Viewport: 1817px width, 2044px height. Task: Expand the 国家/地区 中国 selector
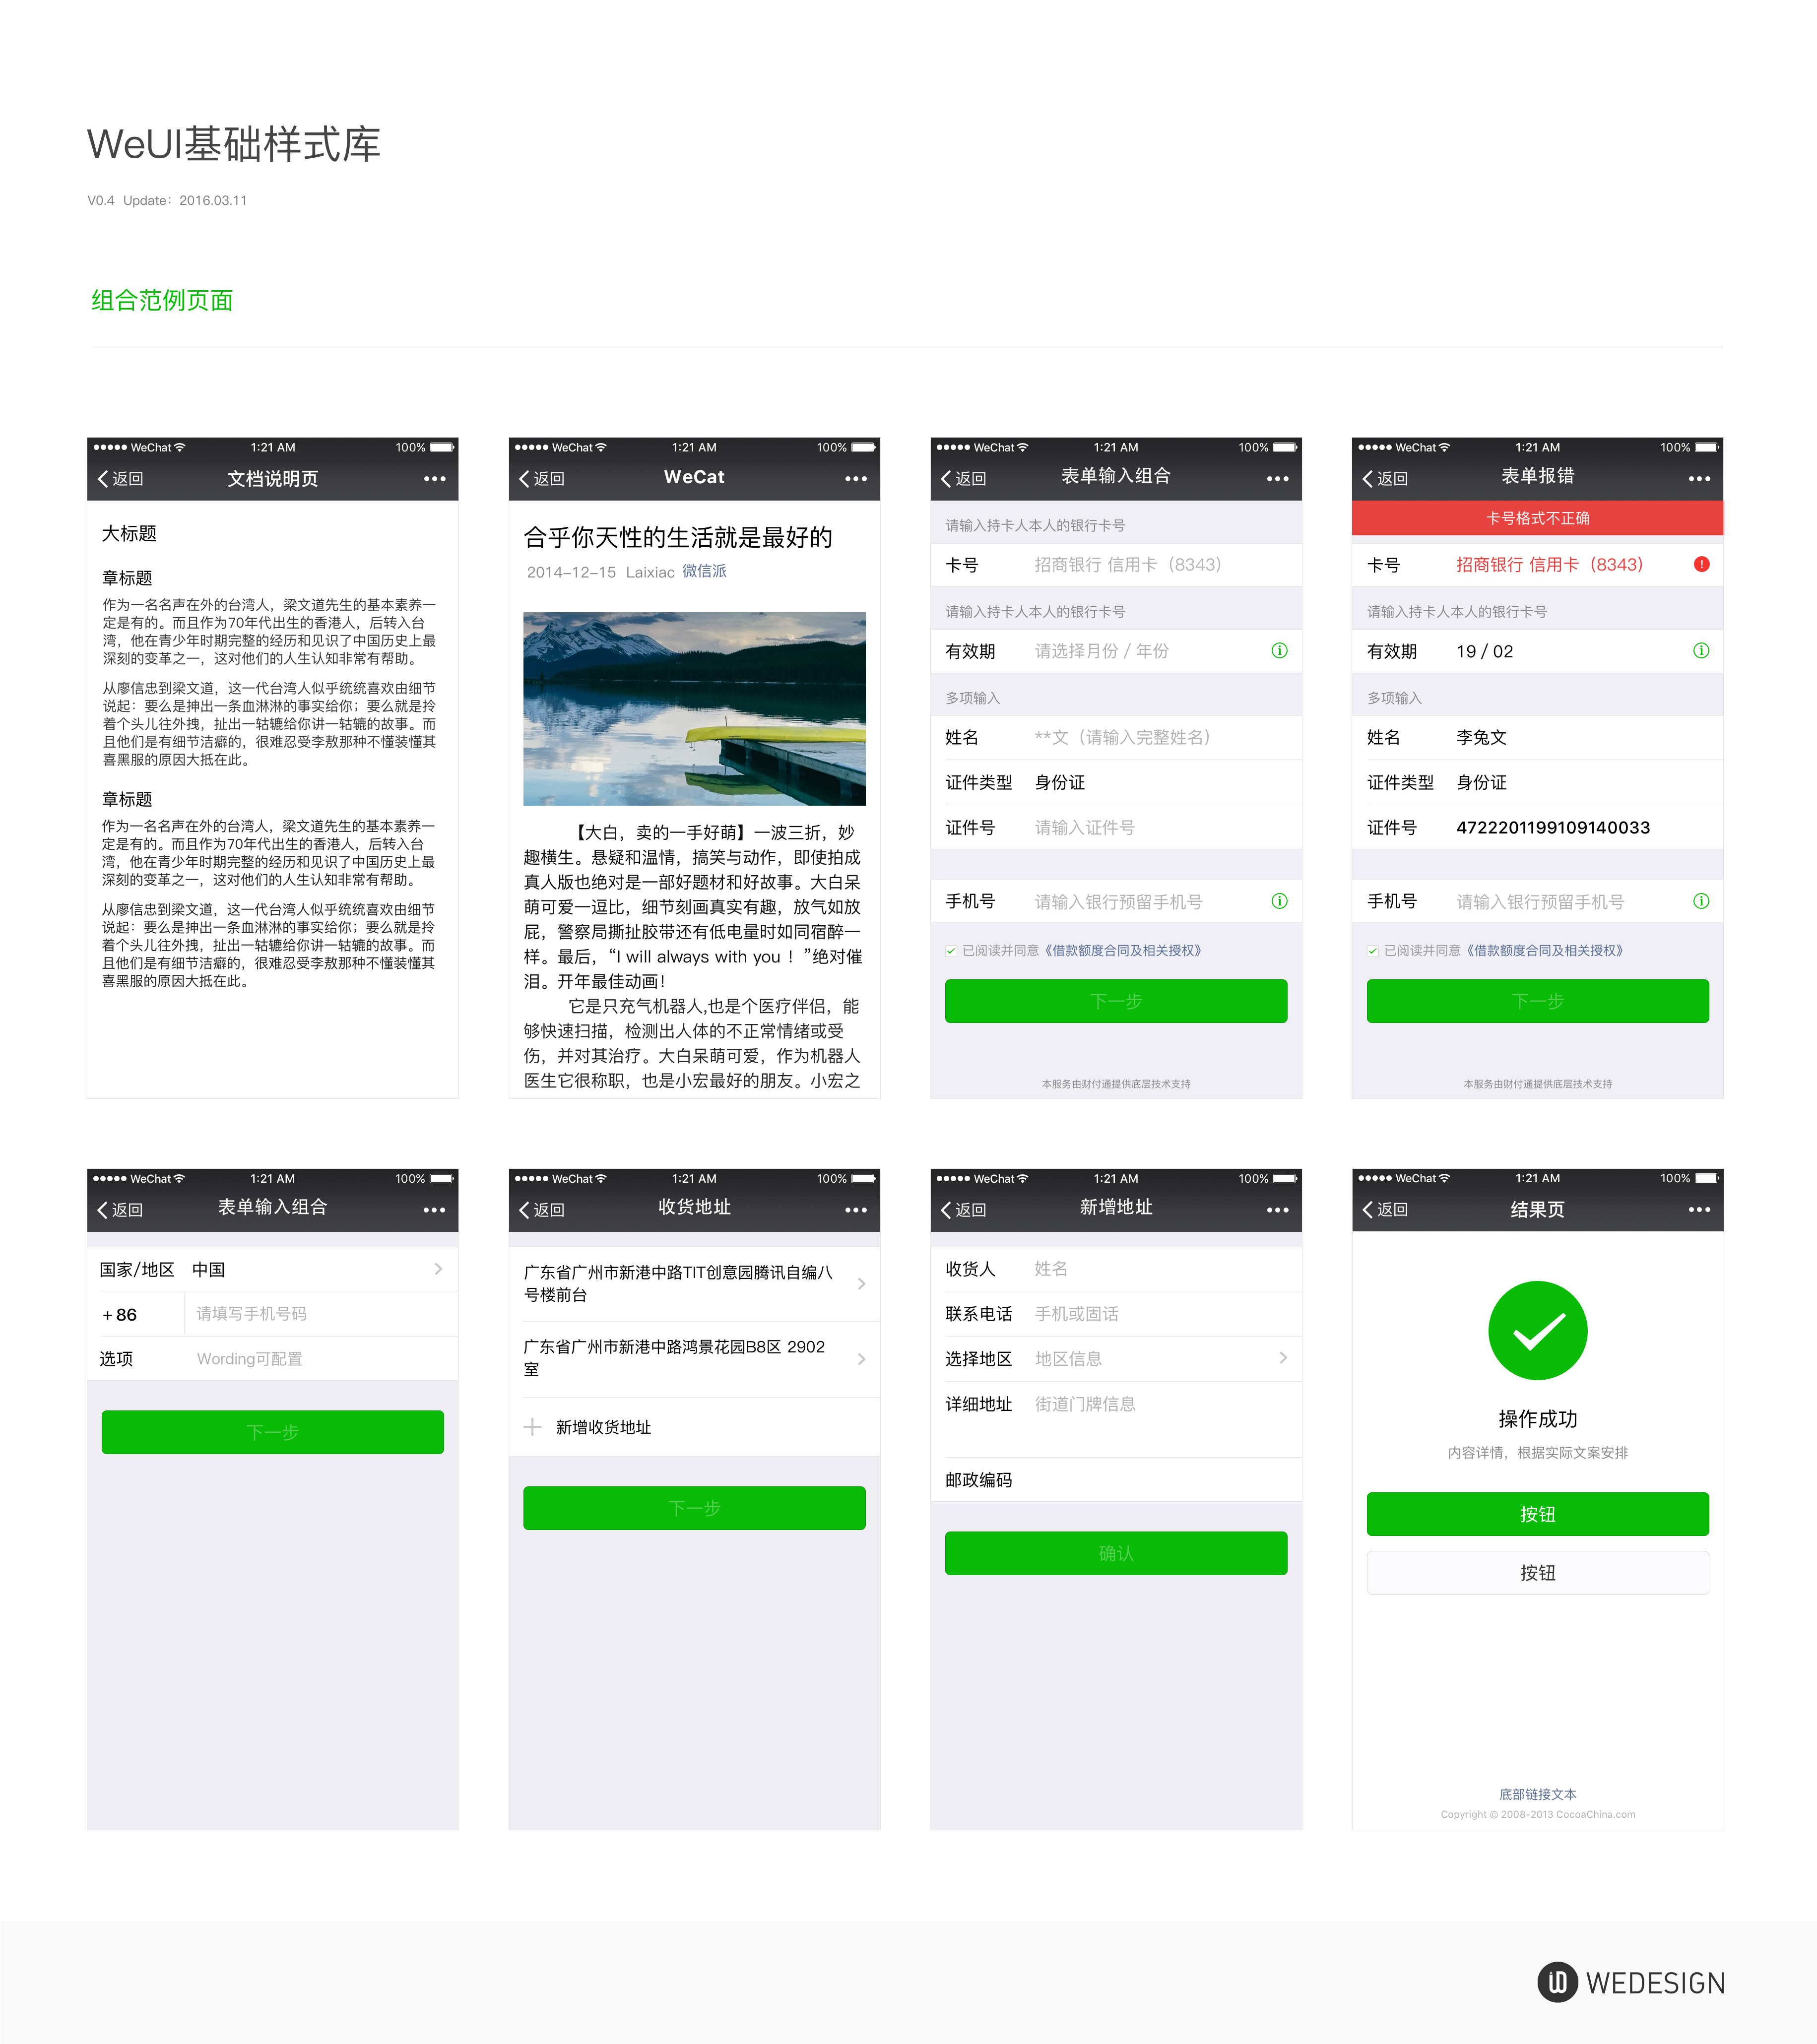click(x=273, y=1269)
